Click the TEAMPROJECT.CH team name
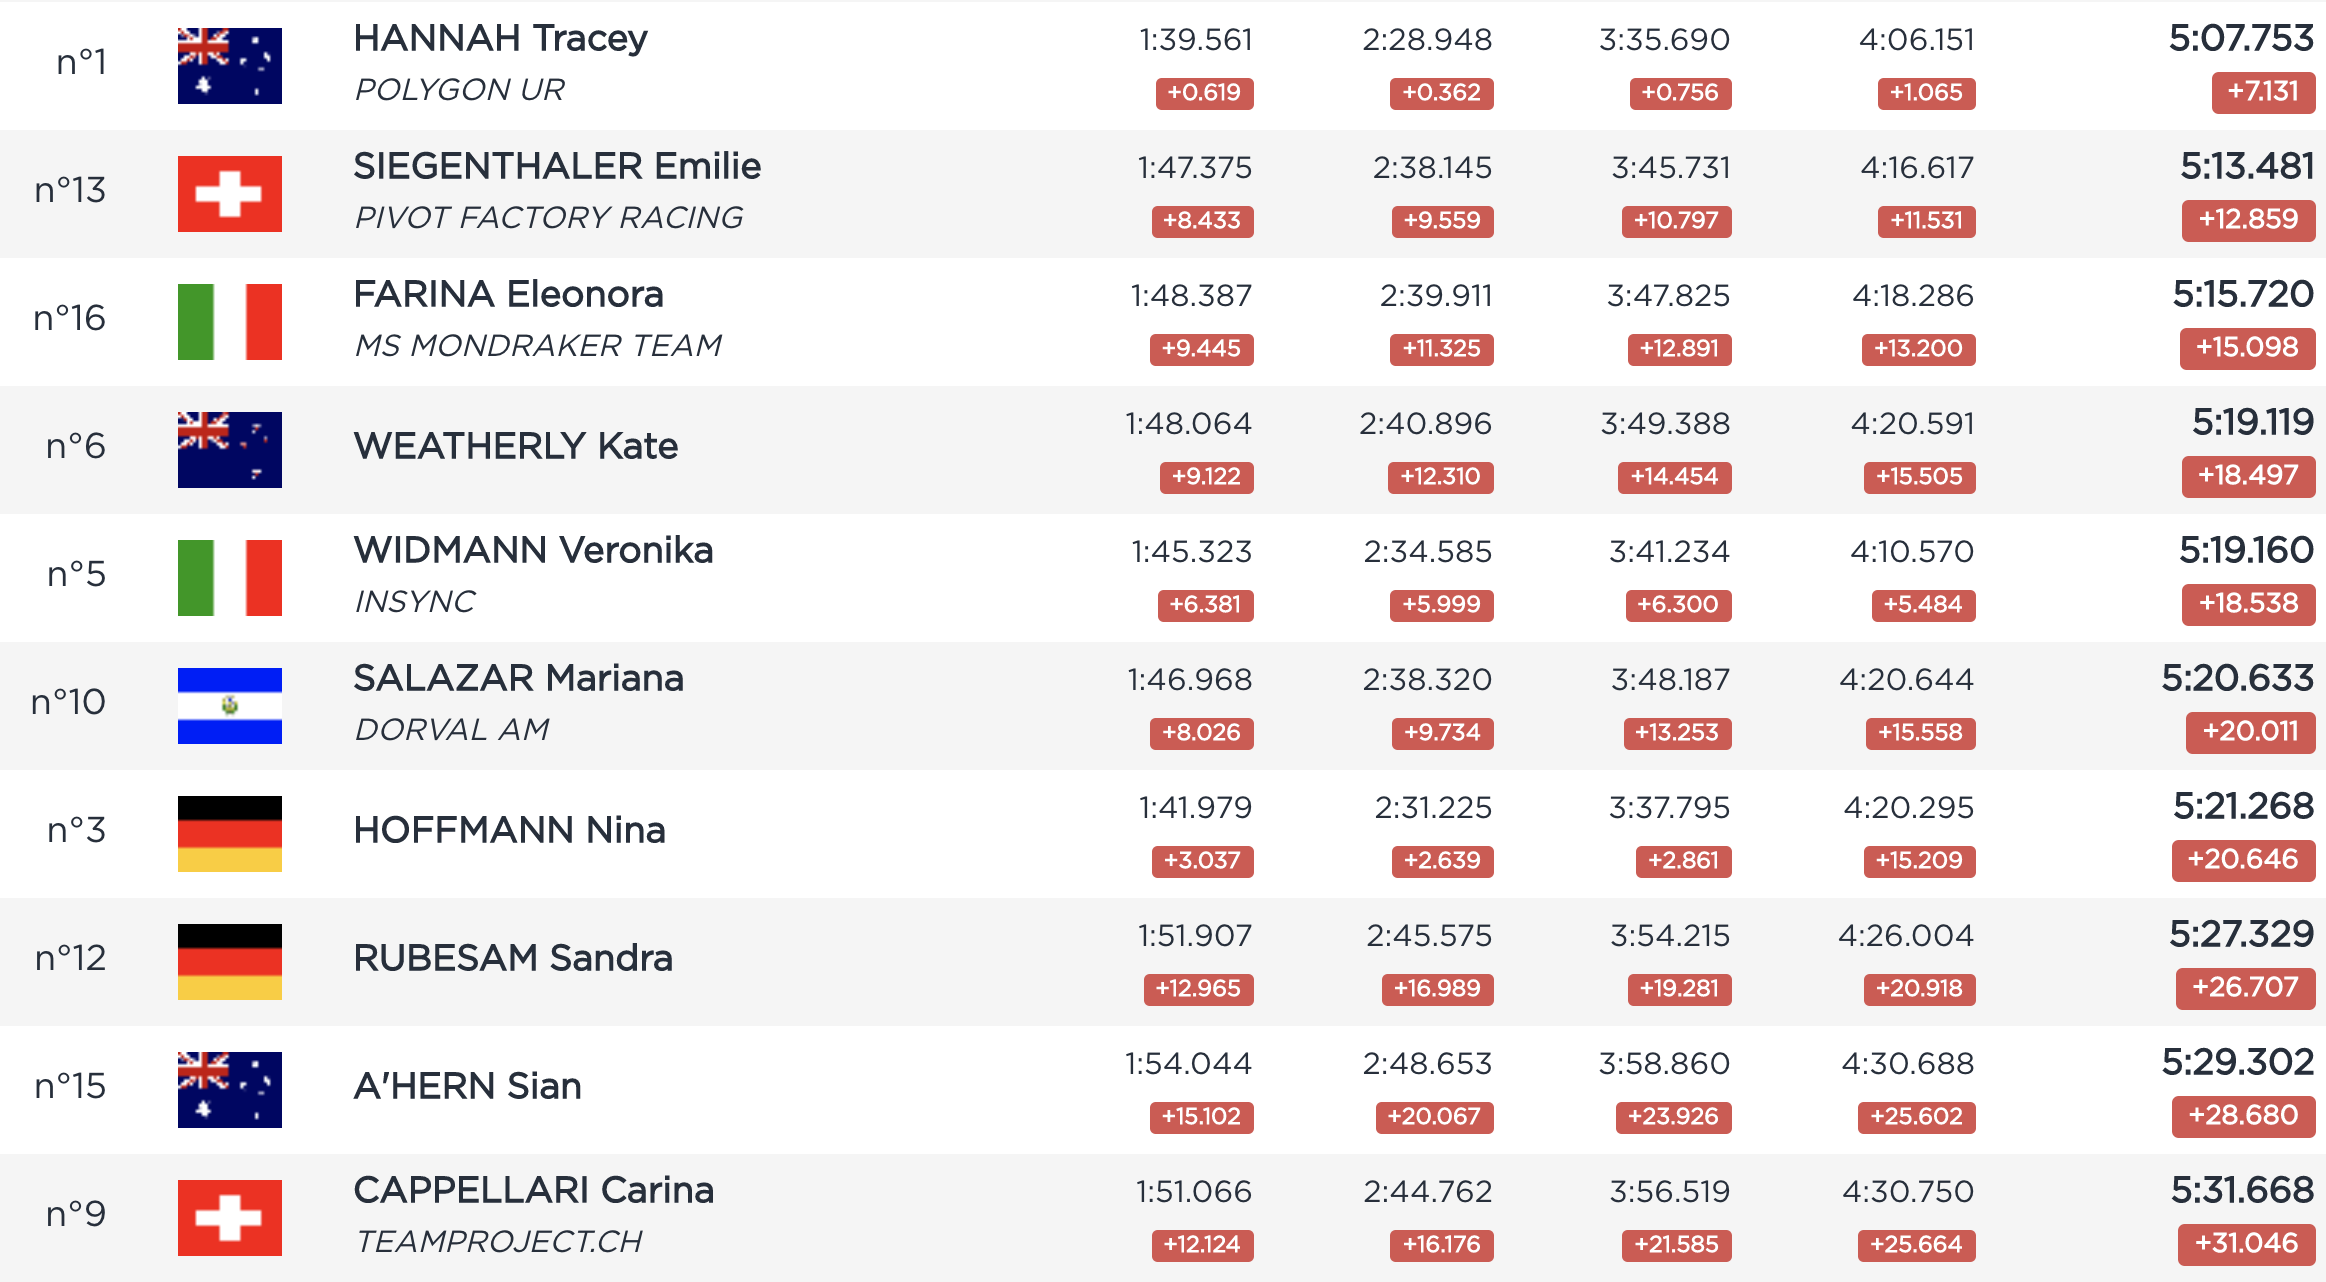This screenshot has height=1282, width=2326. coord(499,1242)
